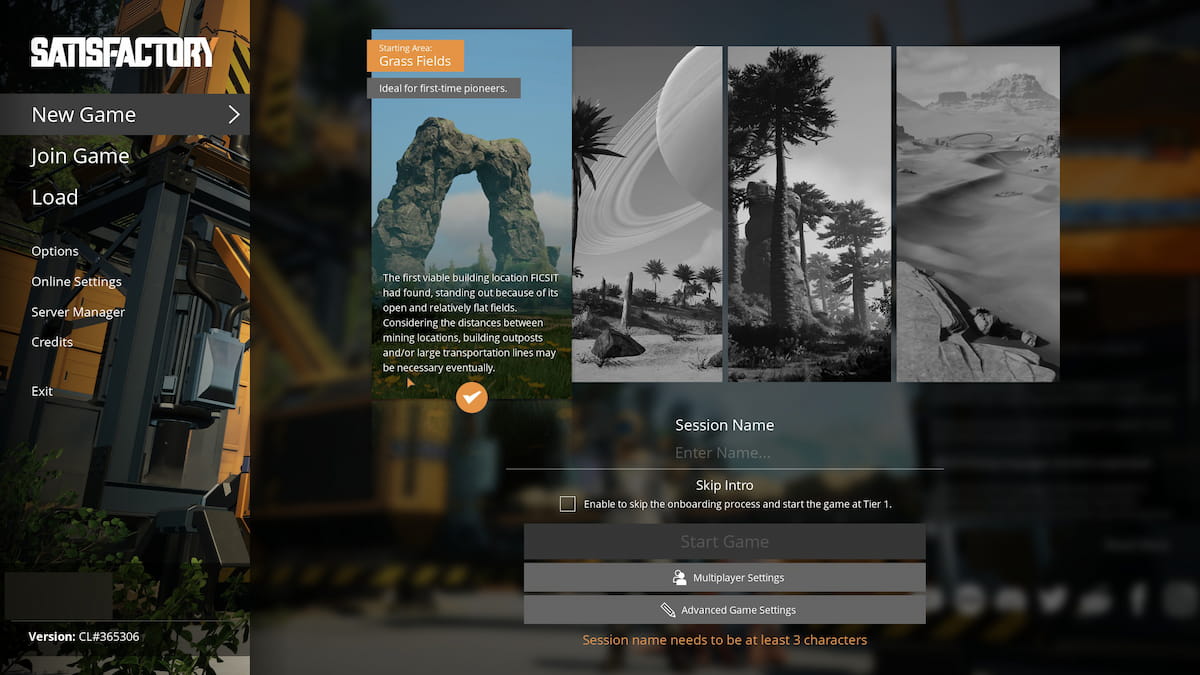The width and height of the screenshot is (1200, 675).
Task: Open the New Game menu
Action: (x=124, y=115)
